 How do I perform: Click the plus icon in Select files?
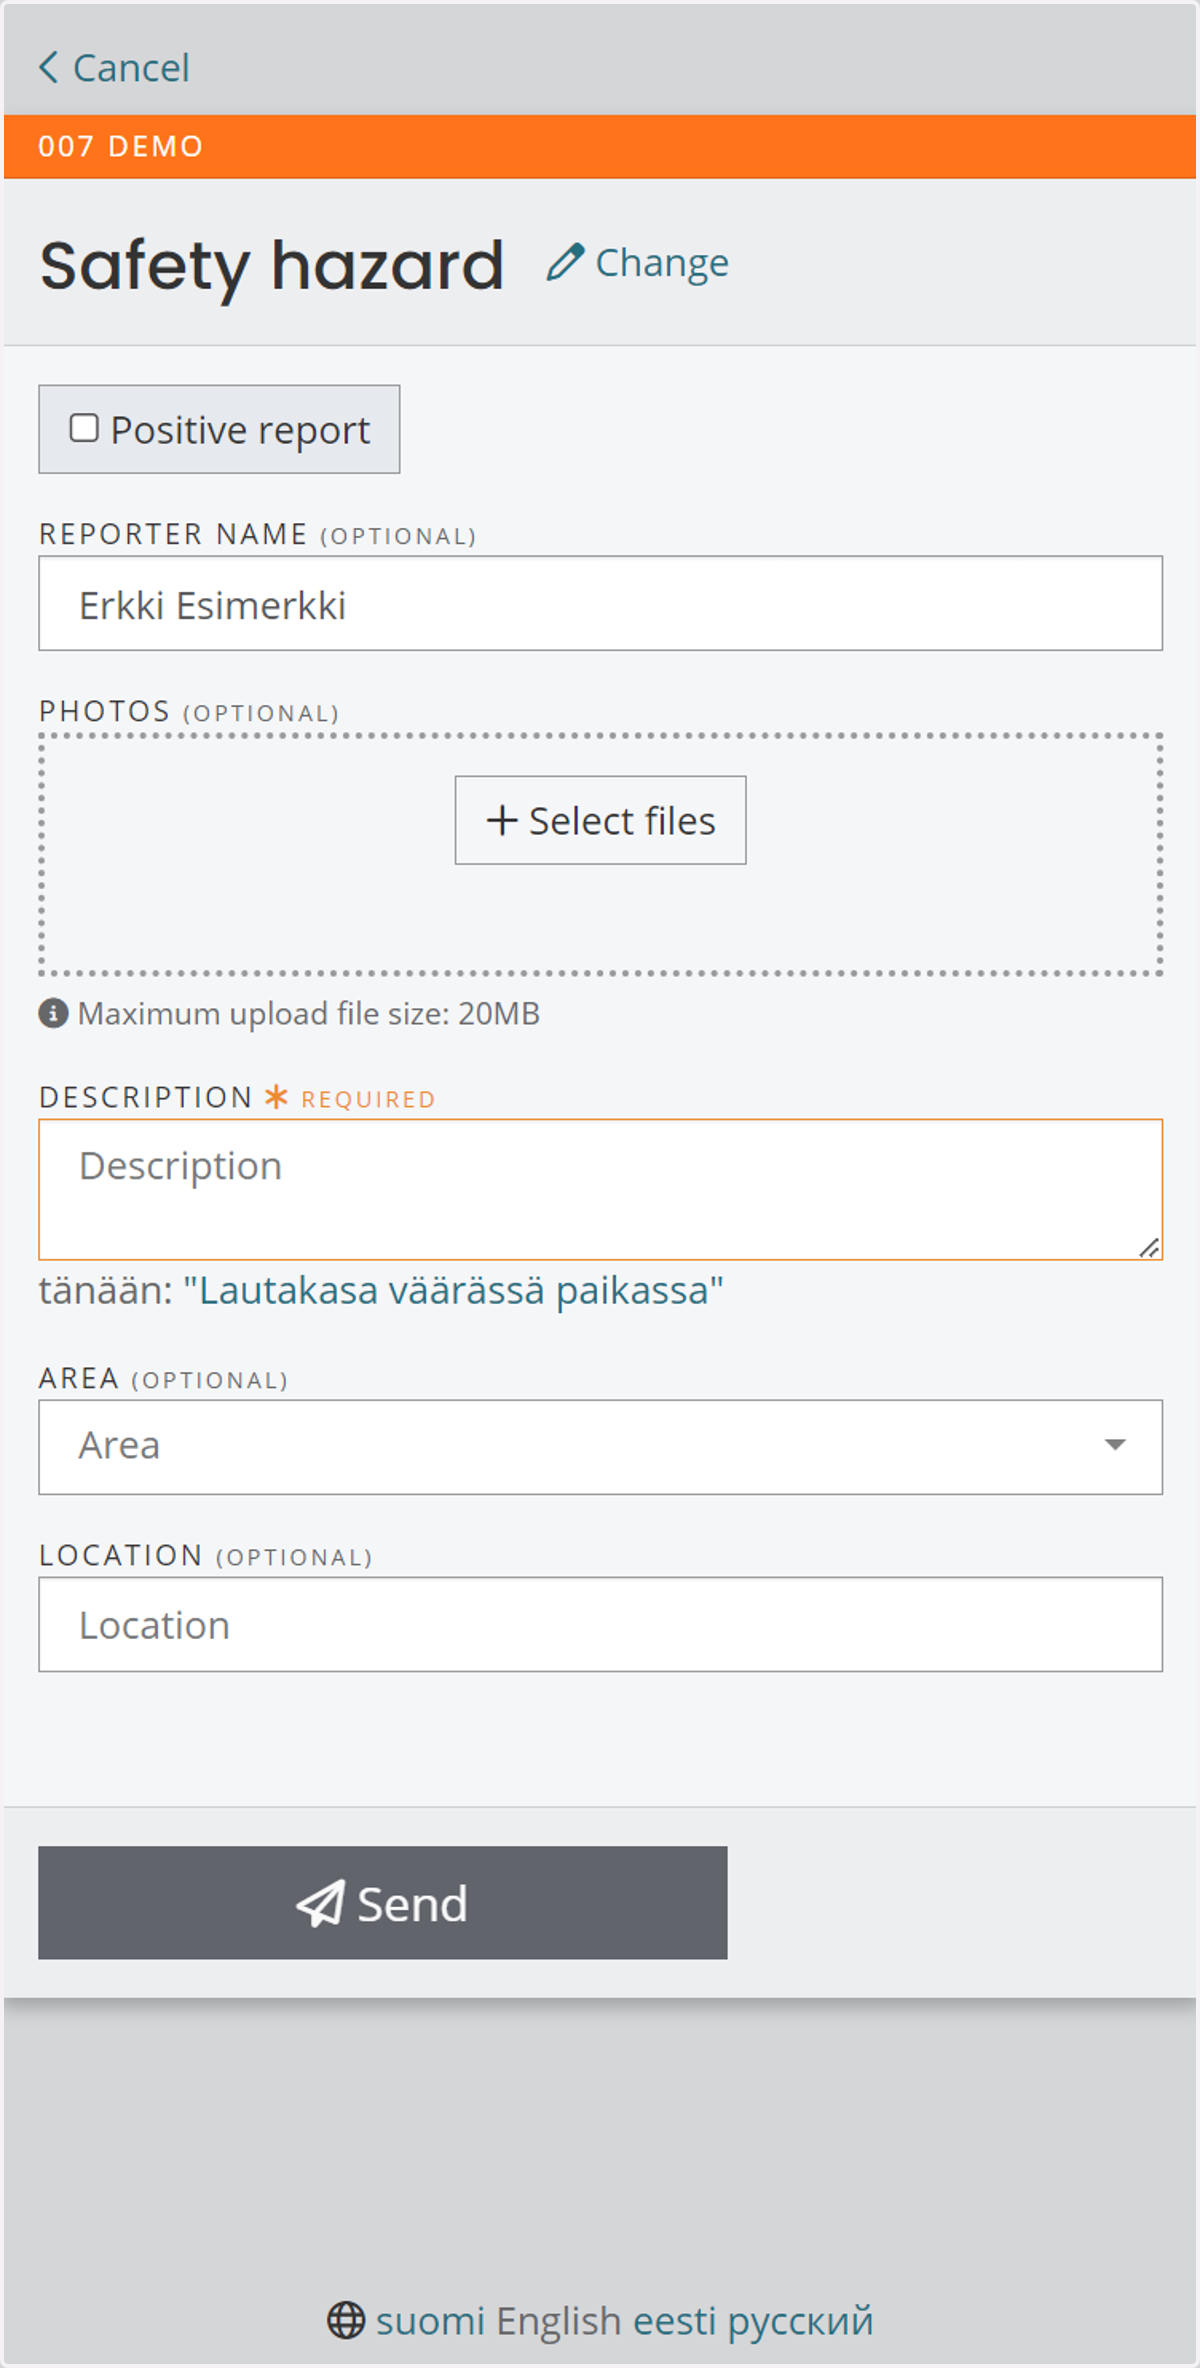point(502,821)
